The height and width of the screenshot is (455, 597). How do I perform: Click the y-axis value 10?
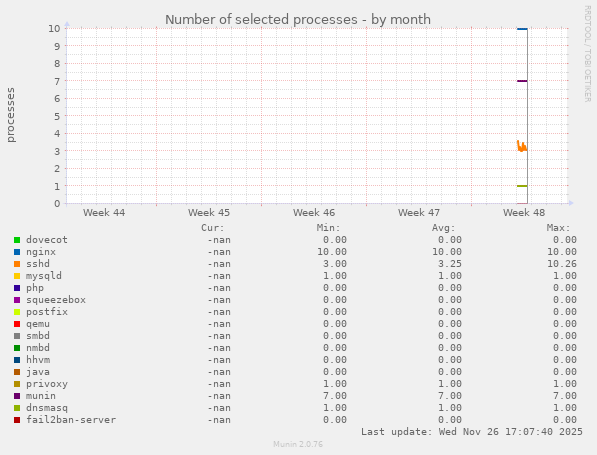[x=54, y=29]
